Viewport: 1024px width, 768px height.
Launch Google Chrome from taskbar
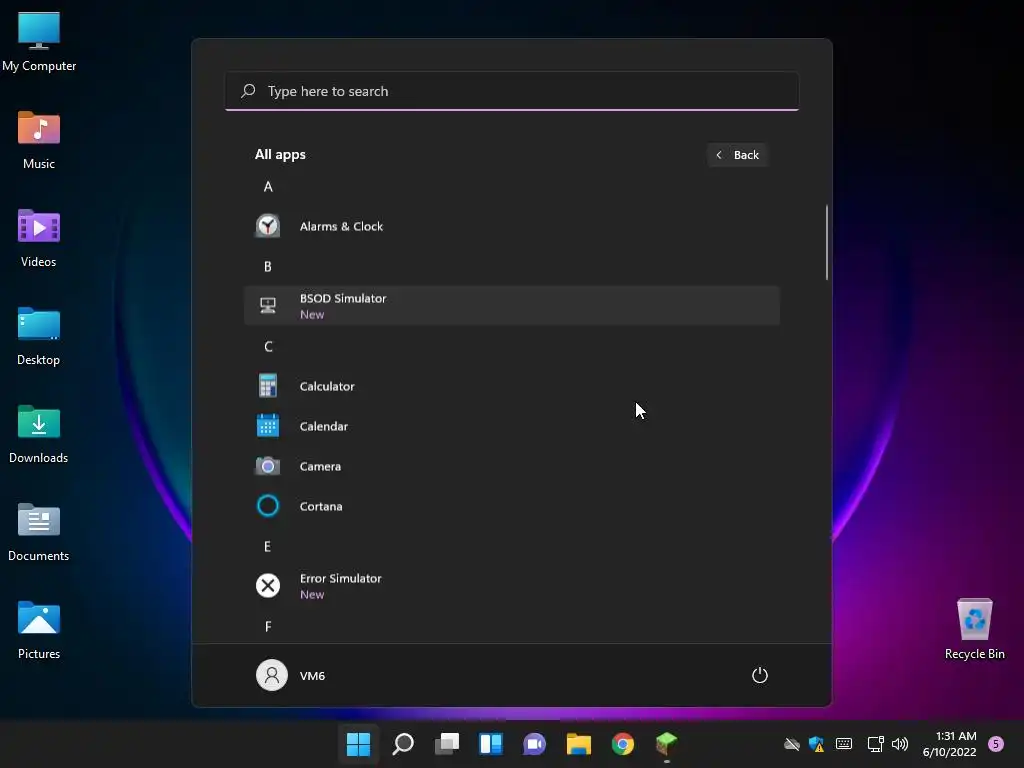(623, 744)
